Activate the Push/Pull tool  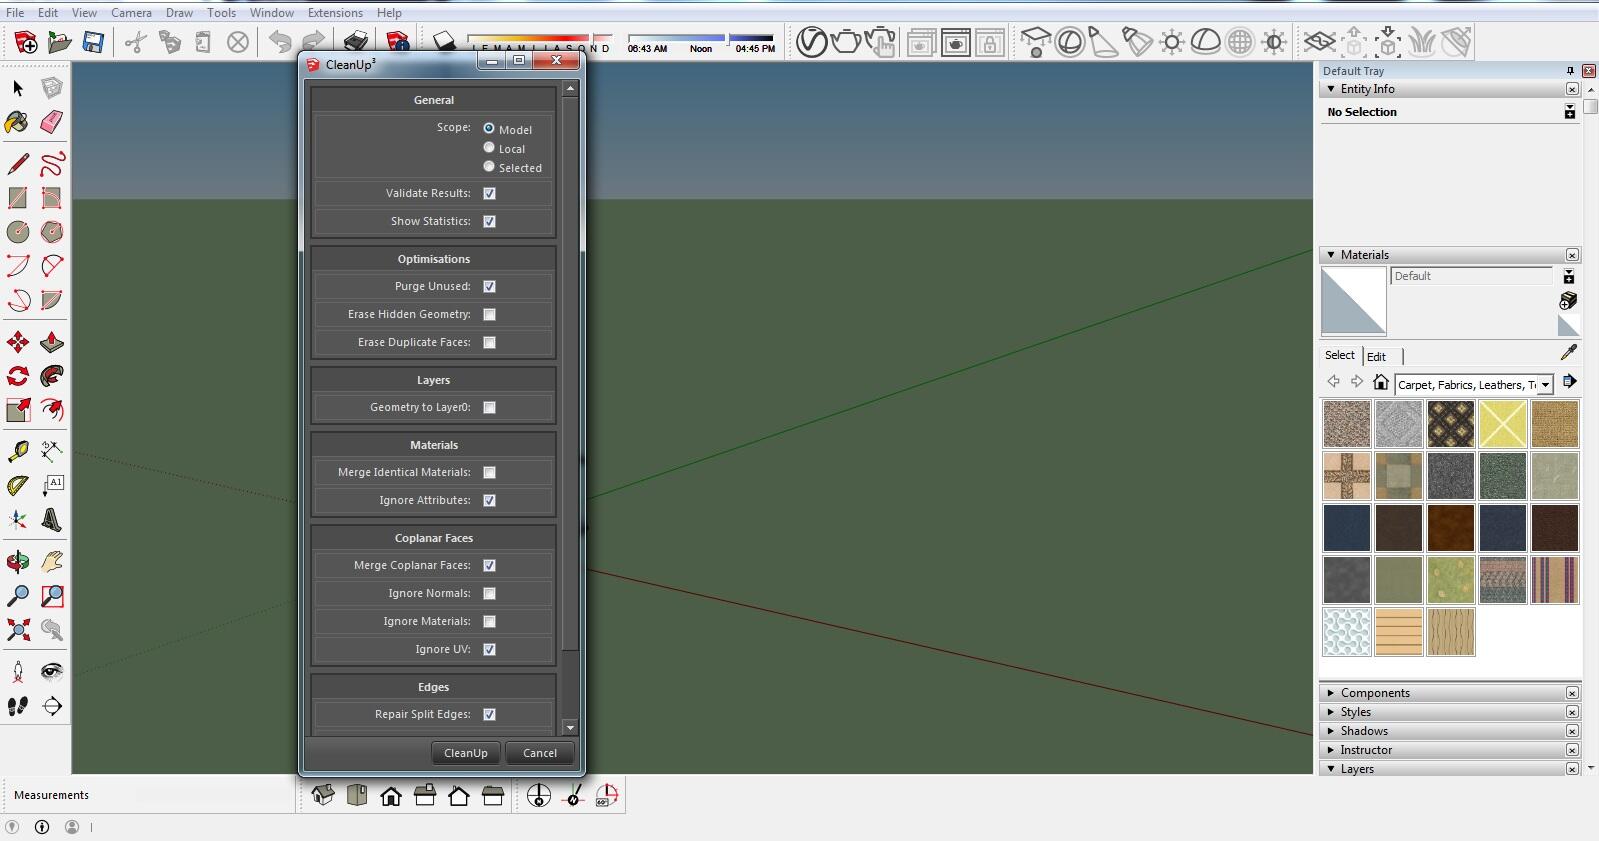coord(52,343)
